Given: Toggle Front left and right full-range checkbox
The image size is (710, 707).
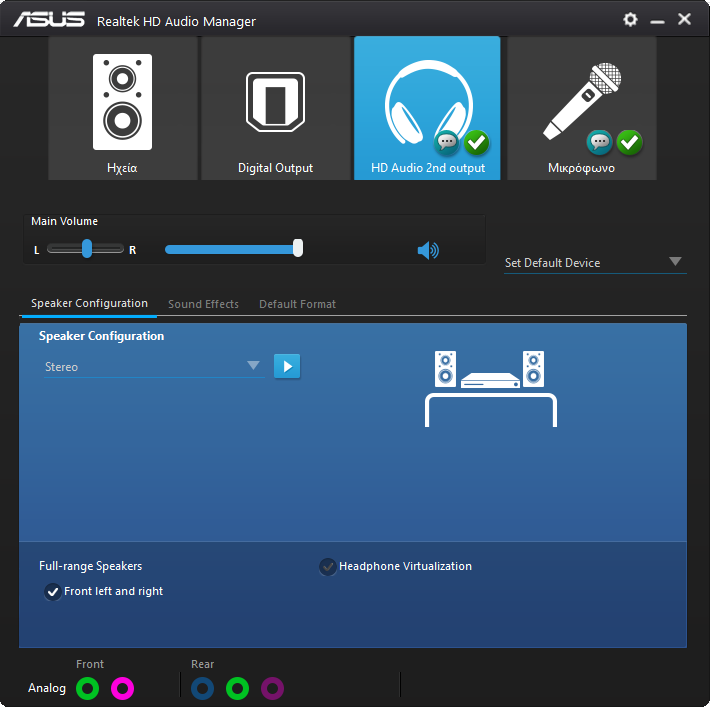Looking at the screenshot, I should (x=53, y=592).
